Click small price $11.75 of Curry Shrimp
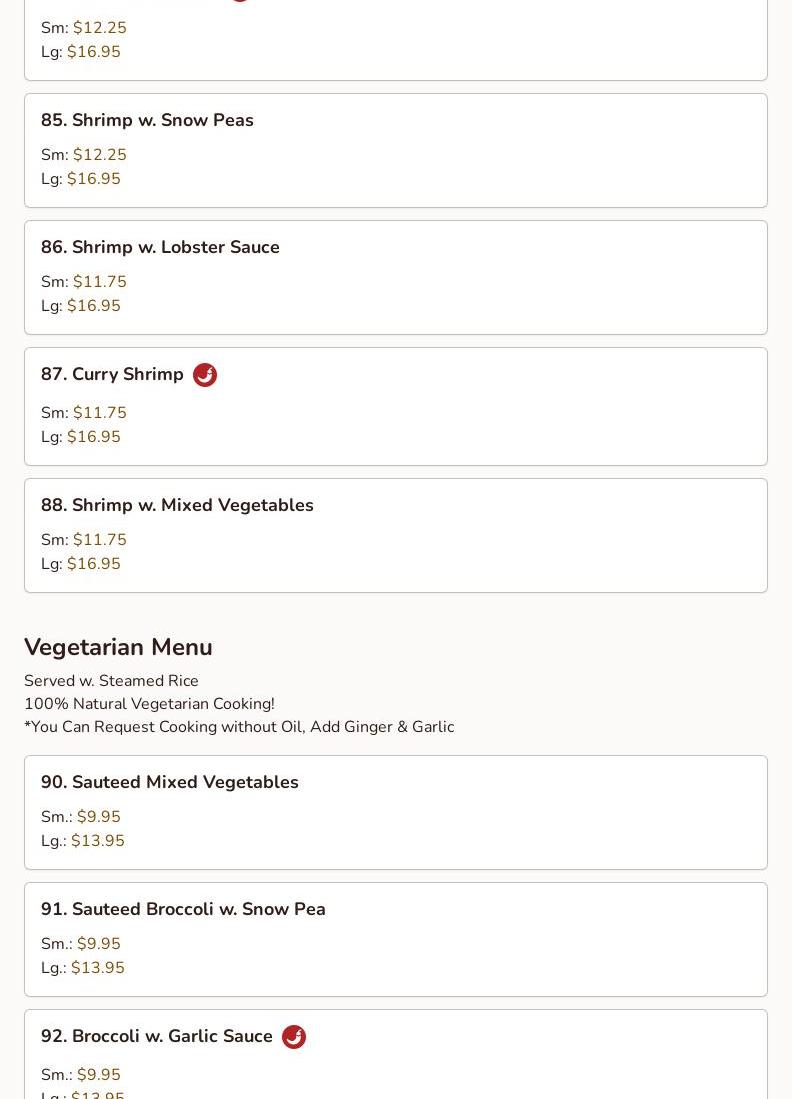The width and height of the screenshot is (792, 1099). 100,412
